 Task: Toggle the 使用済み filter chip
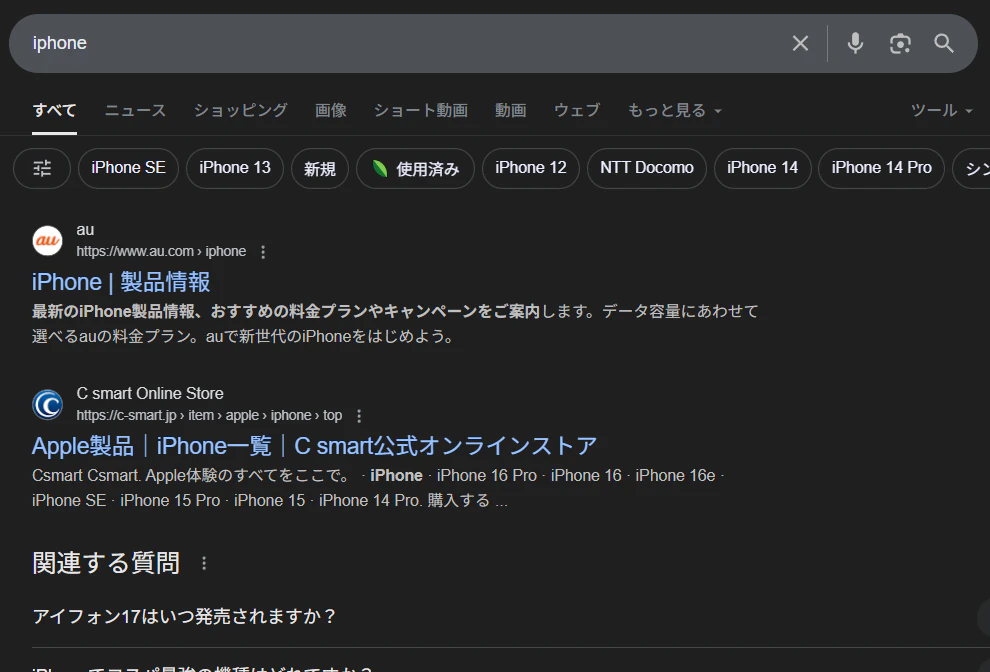point(415,168)
